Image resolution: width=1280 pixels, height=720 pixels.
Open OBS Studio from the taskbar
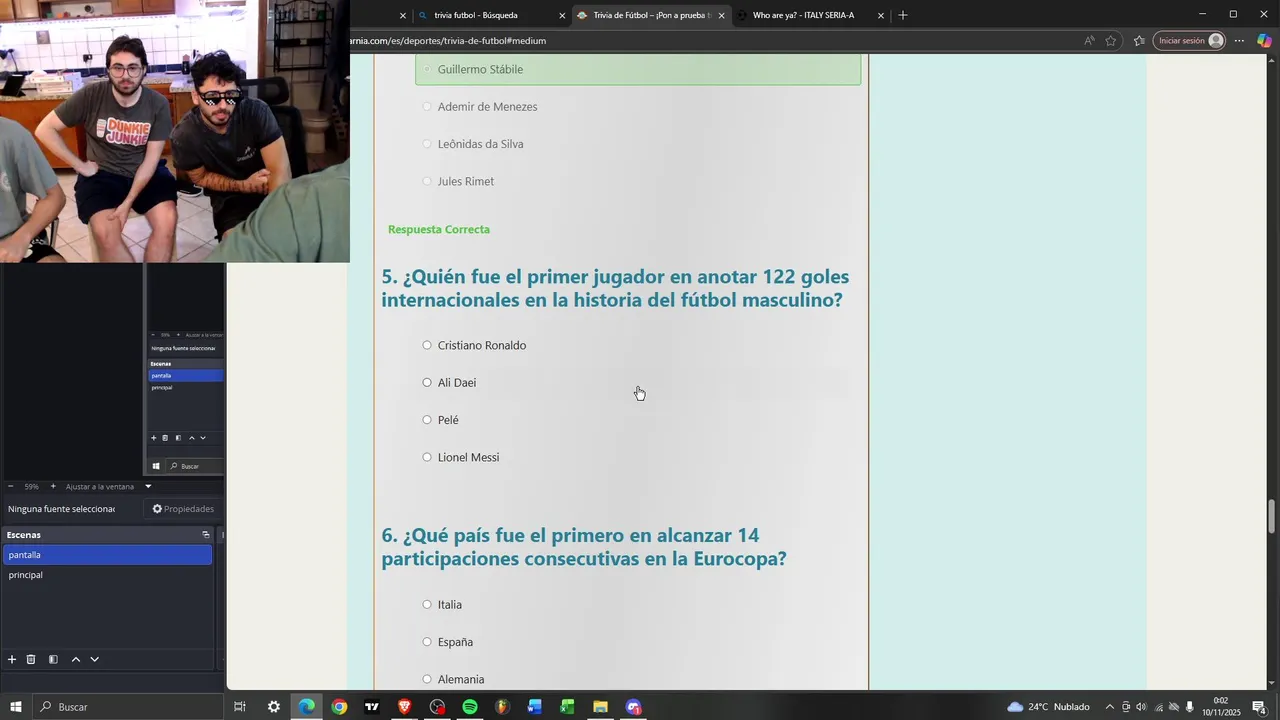click(437, 707)
